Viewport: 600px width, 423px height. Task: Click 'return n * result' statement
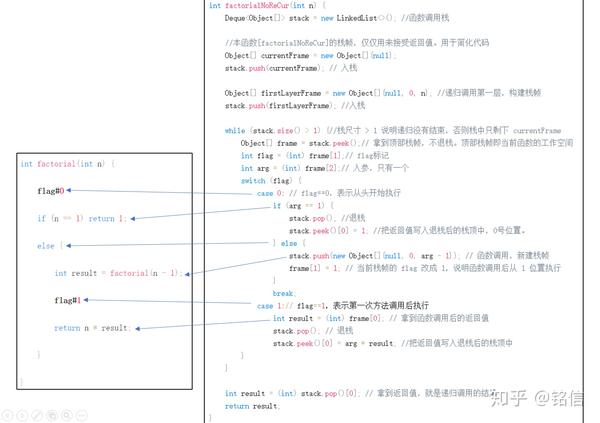click(92, 328)
